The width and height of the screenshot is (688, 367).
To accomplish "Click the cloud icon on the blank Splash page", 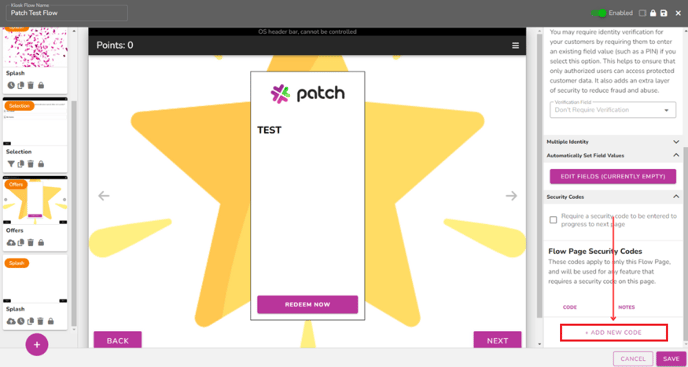I will click(x=11, y=321).
